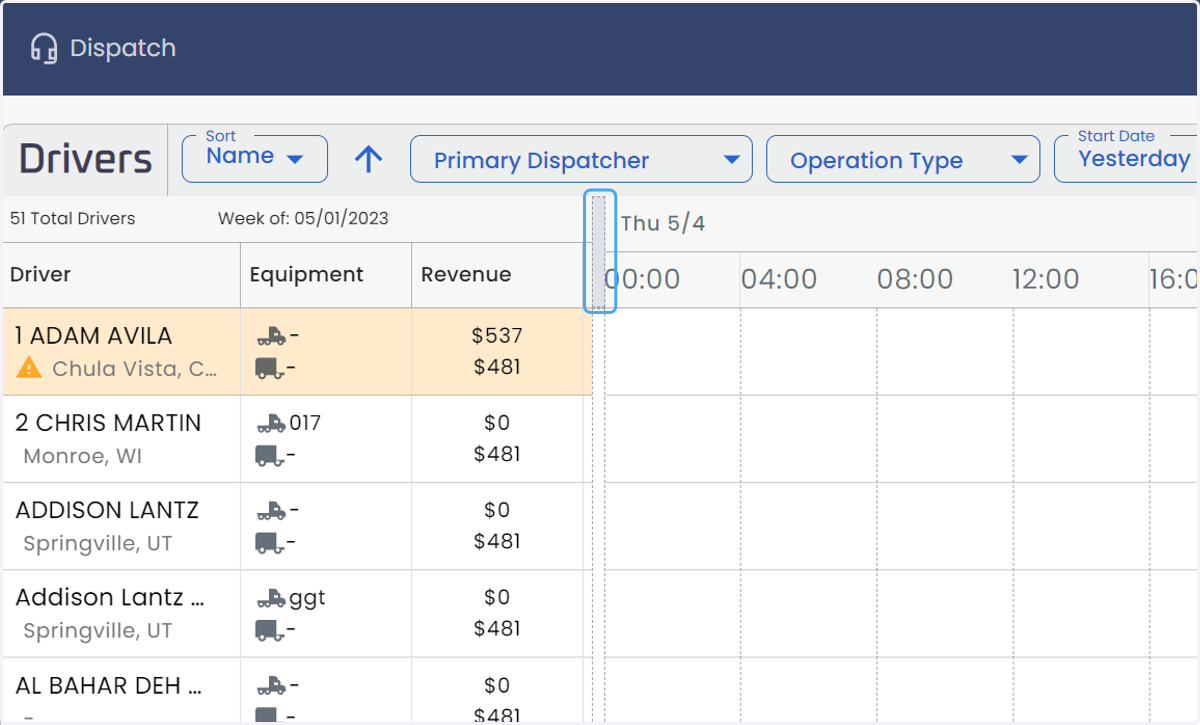Image resolution: width=1200 pixels, height=725 pixels.
Task: Click Week of: 05/01/2023 text
Action: (x=303, y=218)
